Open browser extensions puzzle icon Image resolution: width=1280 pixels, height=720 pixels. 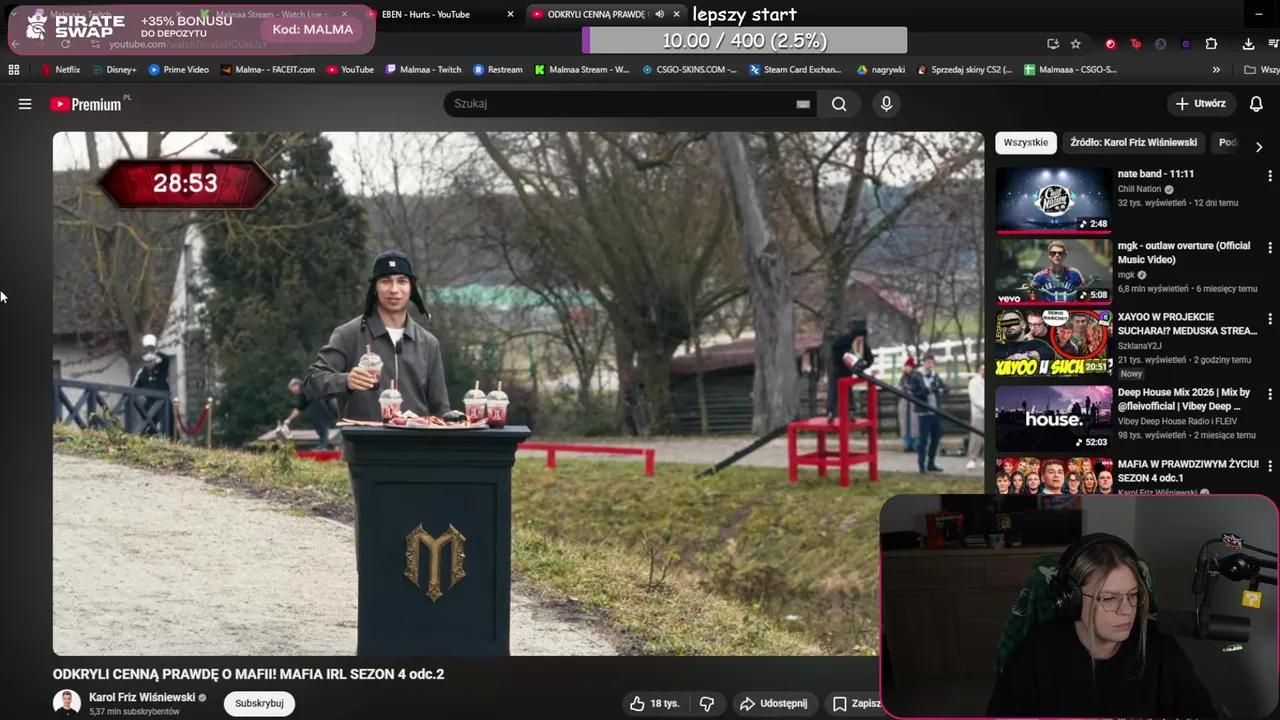(x=1211, y=44)
